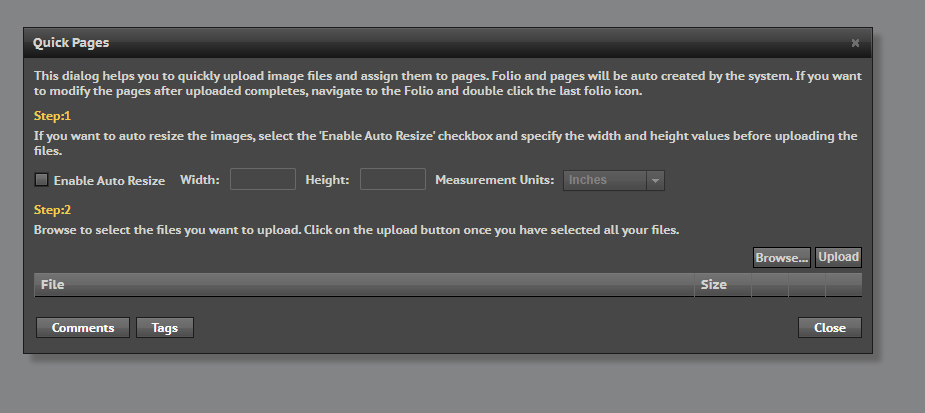Focus the Height input field
925x413 pixels.
click(393, 179)
